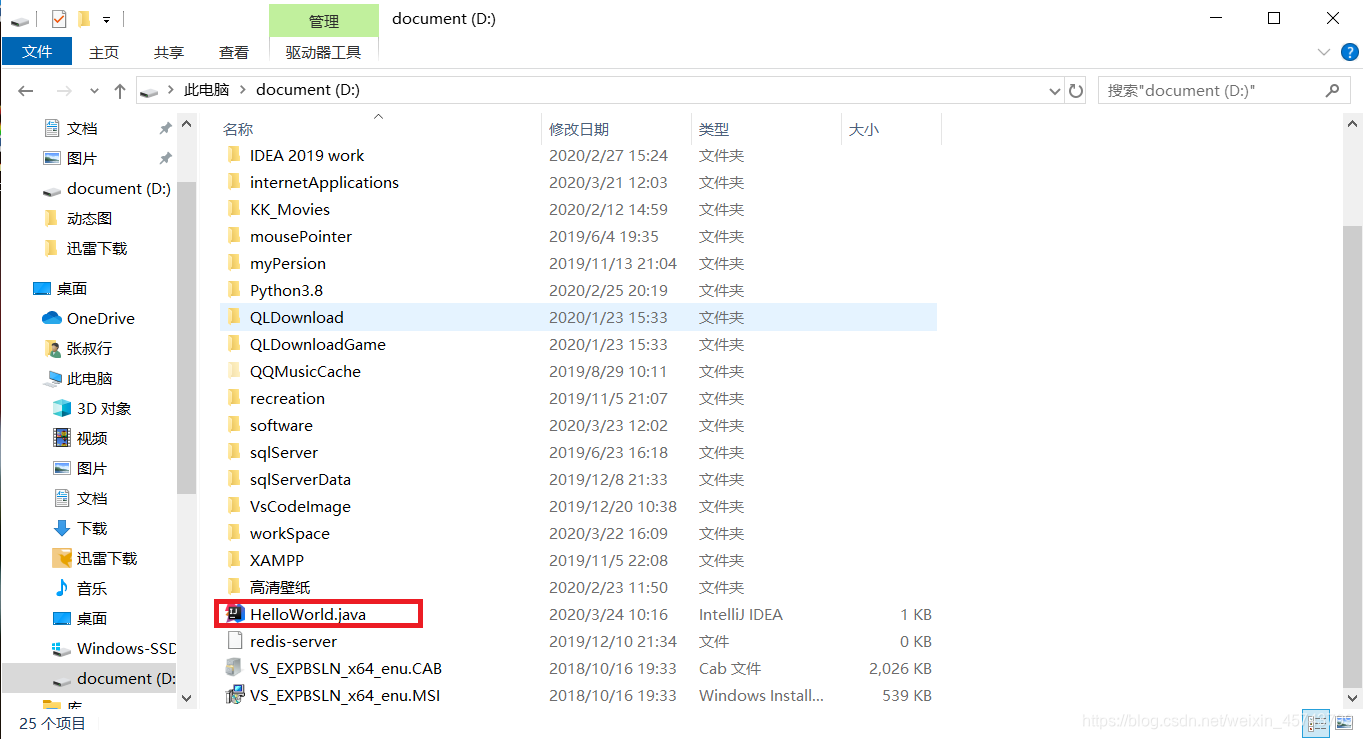Open the 驱动器工具 tab

tap(323, 52)
